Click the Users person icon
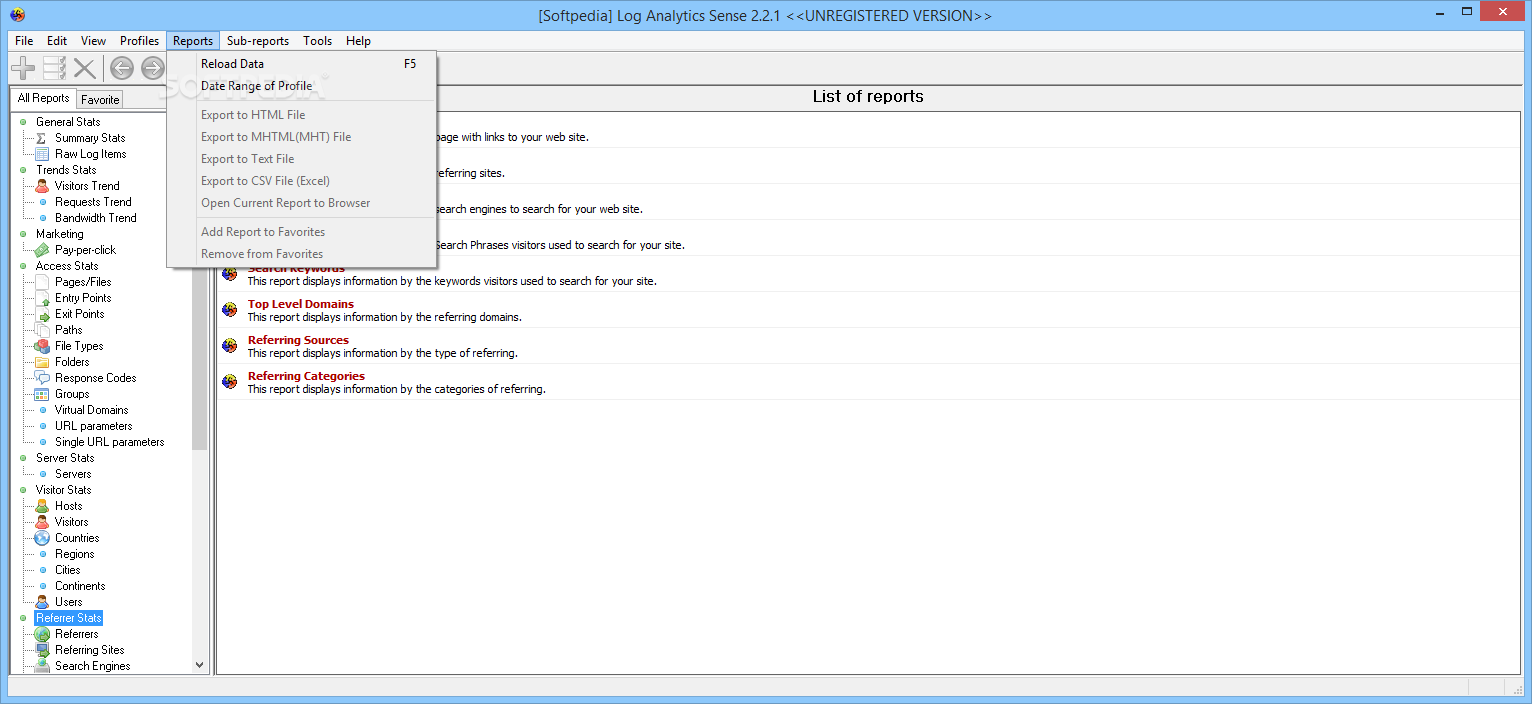Screen dimensions: 1532x704 [x=42, y=602]
